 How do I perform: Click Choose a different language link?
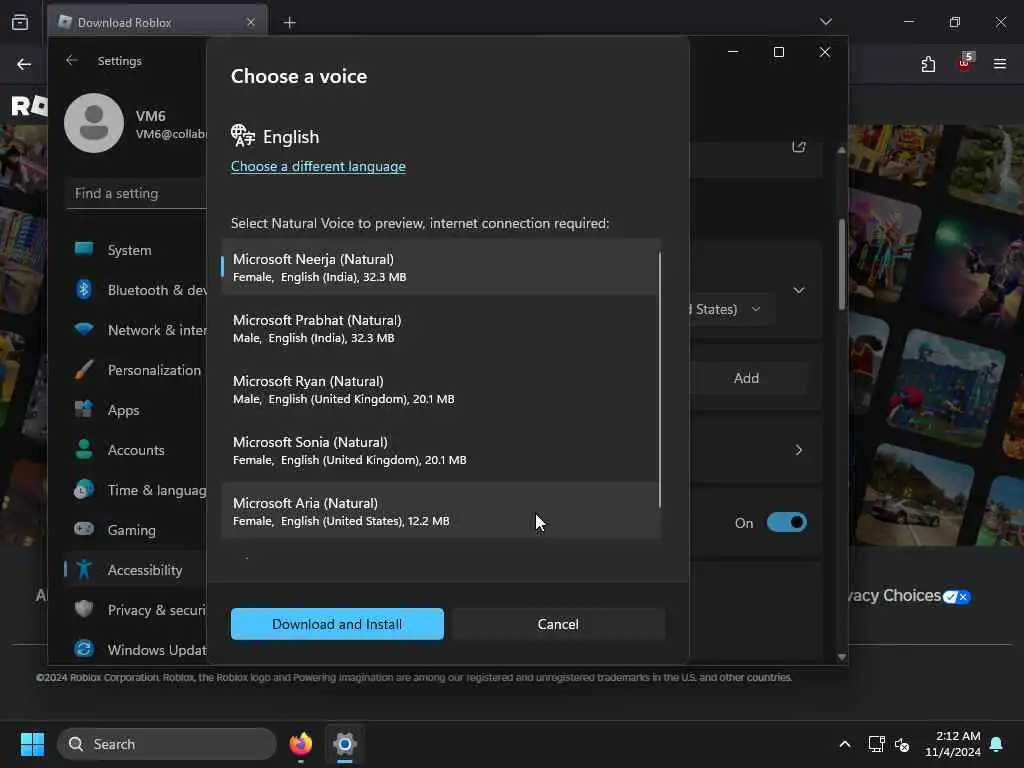(x=318, y=166)
